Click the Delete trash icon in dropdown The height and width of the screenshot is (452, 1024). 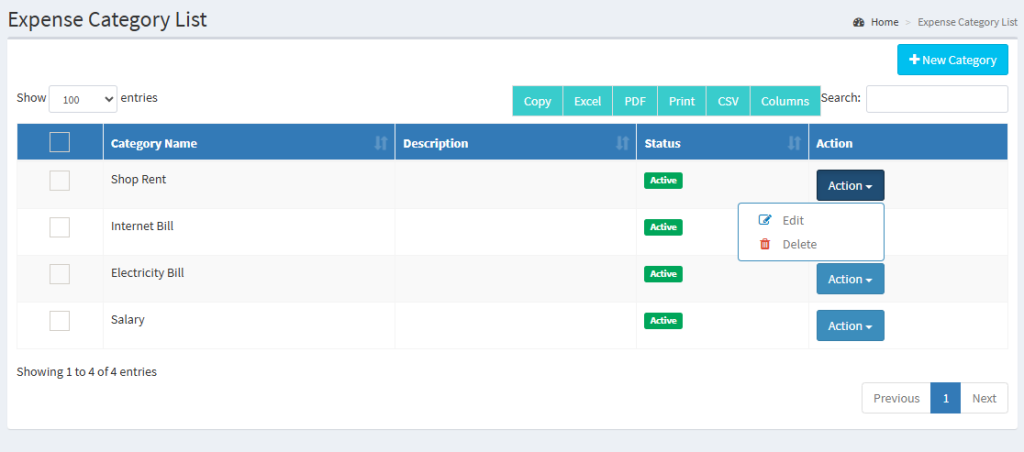[765, 244]
